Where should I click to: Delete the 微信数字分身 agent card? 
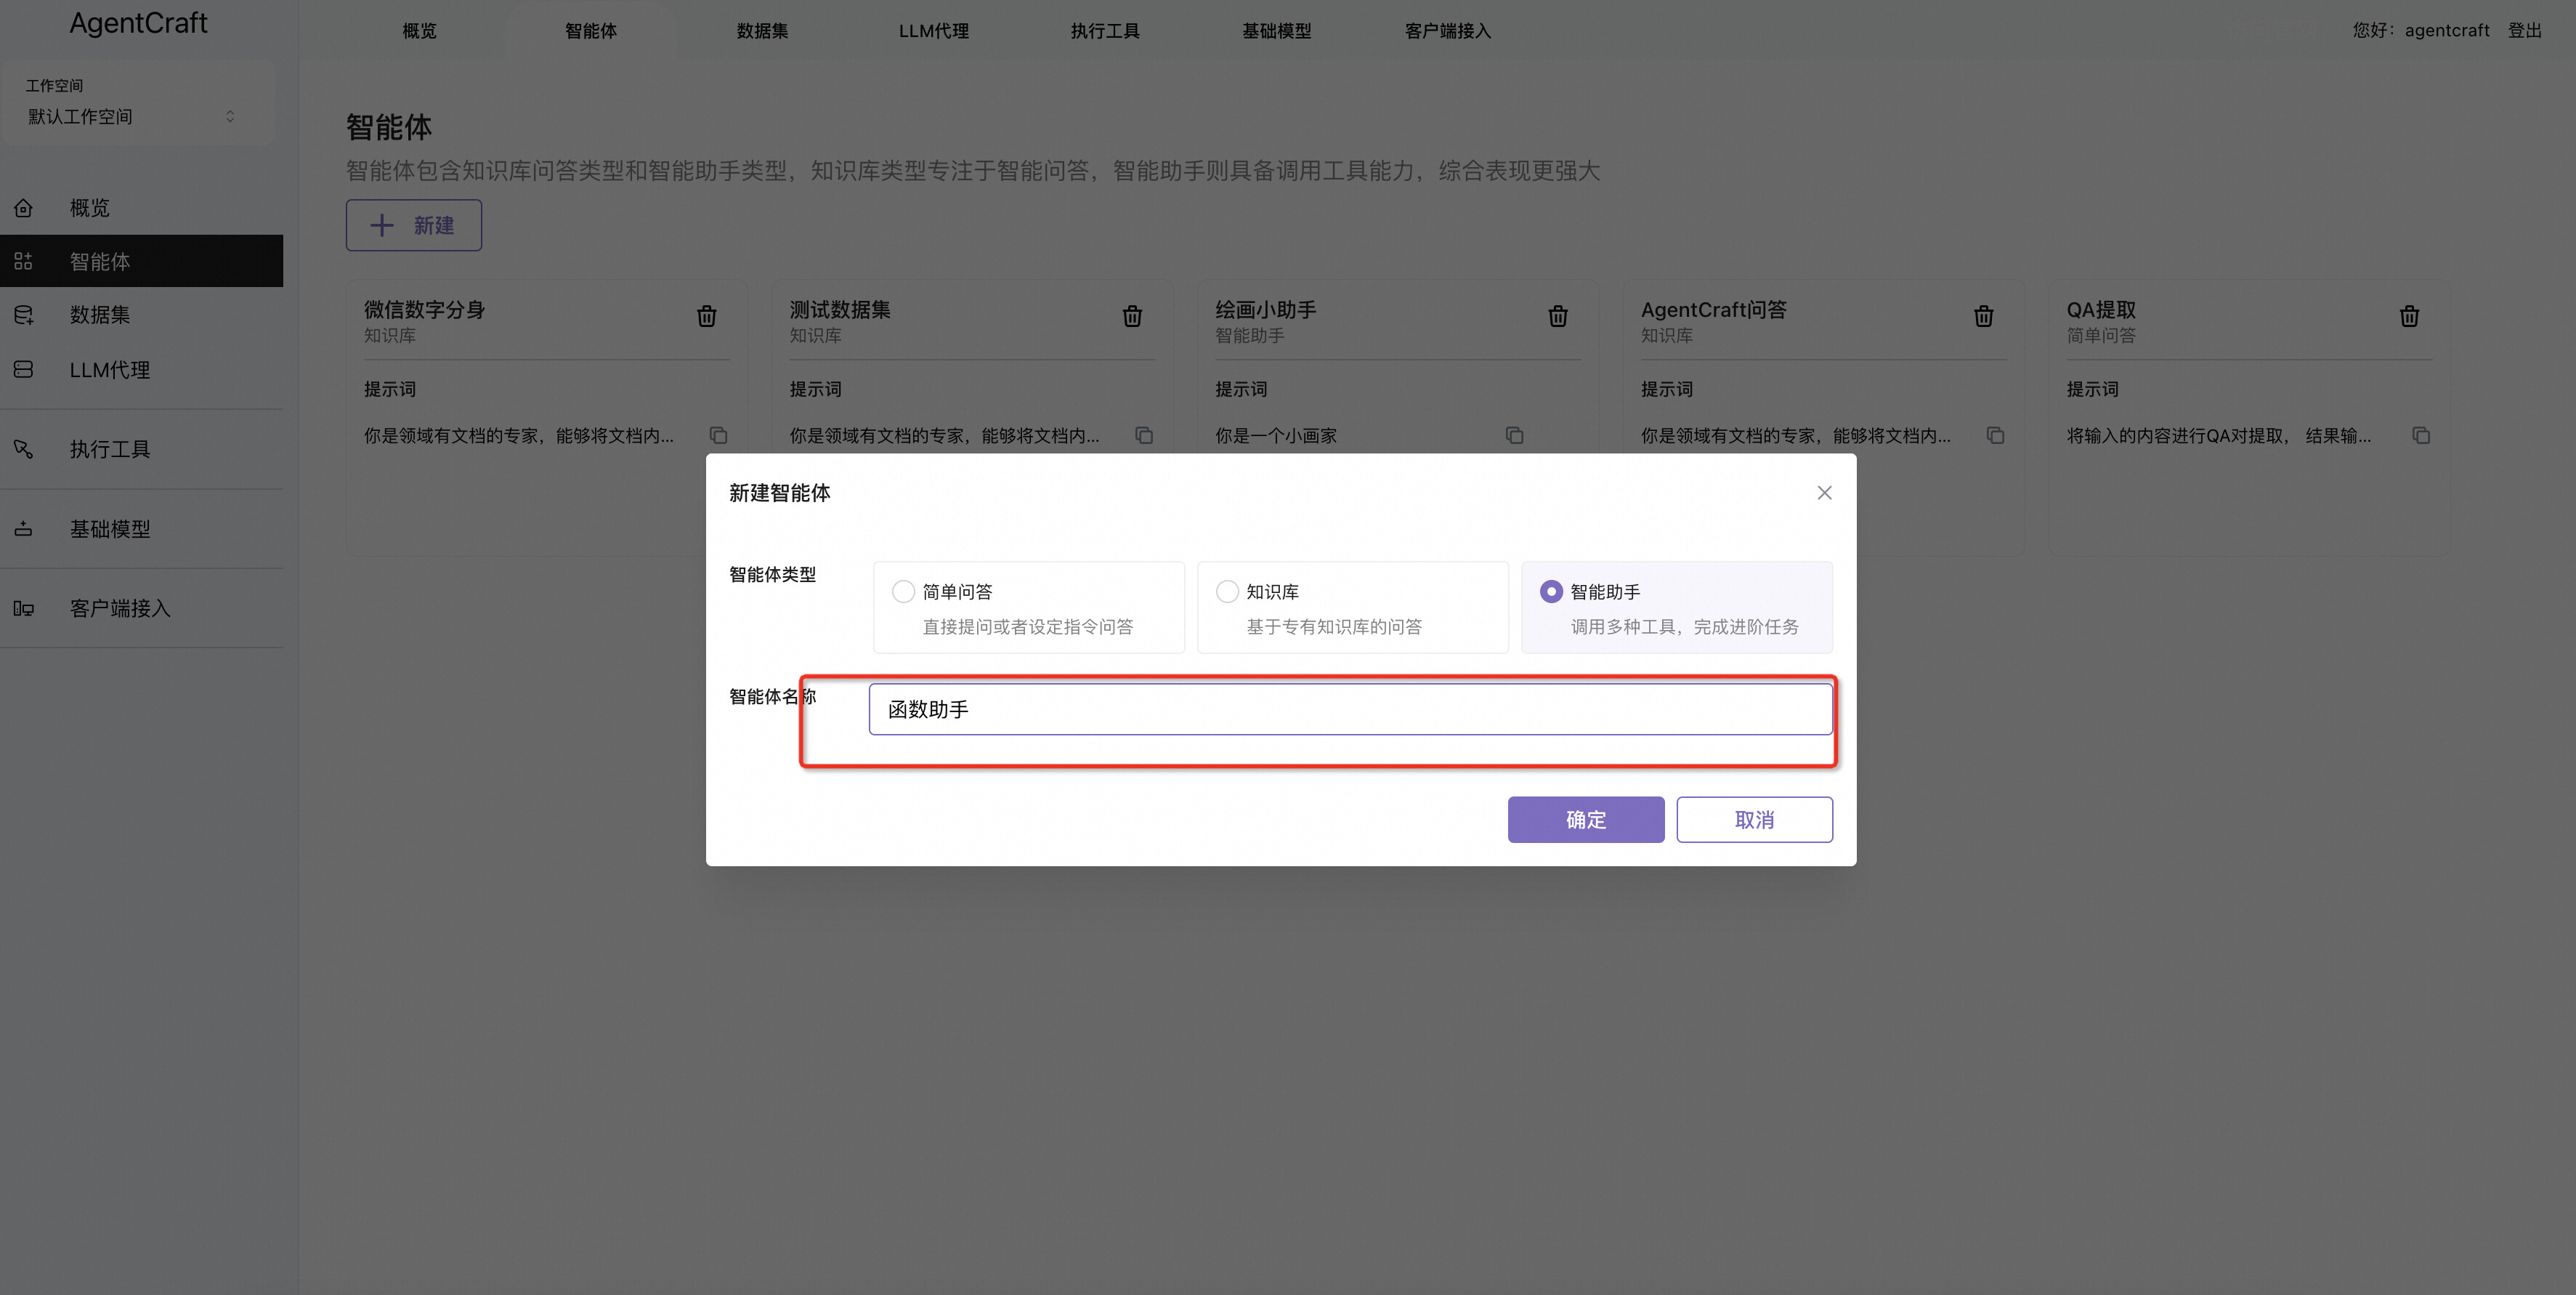(x=706, y=316)
